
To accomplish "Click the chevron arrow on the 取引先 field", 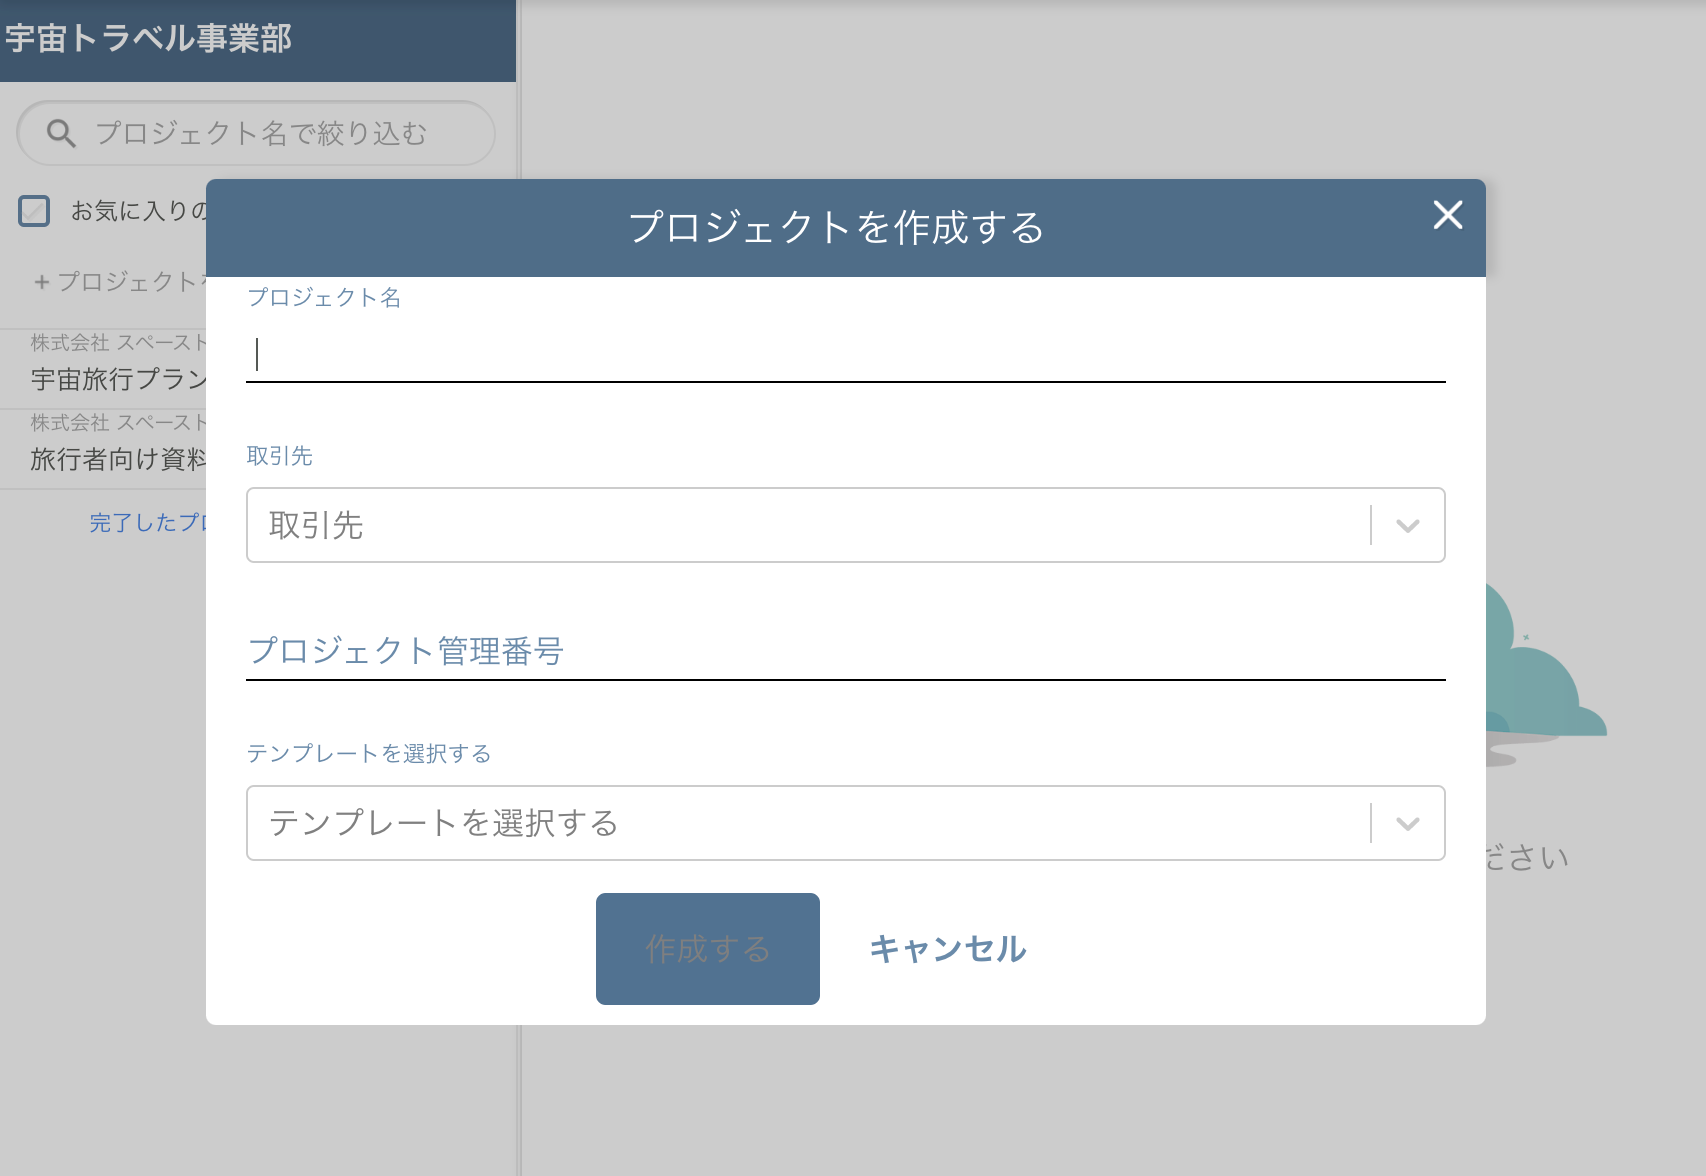I will coord(1408,525).
